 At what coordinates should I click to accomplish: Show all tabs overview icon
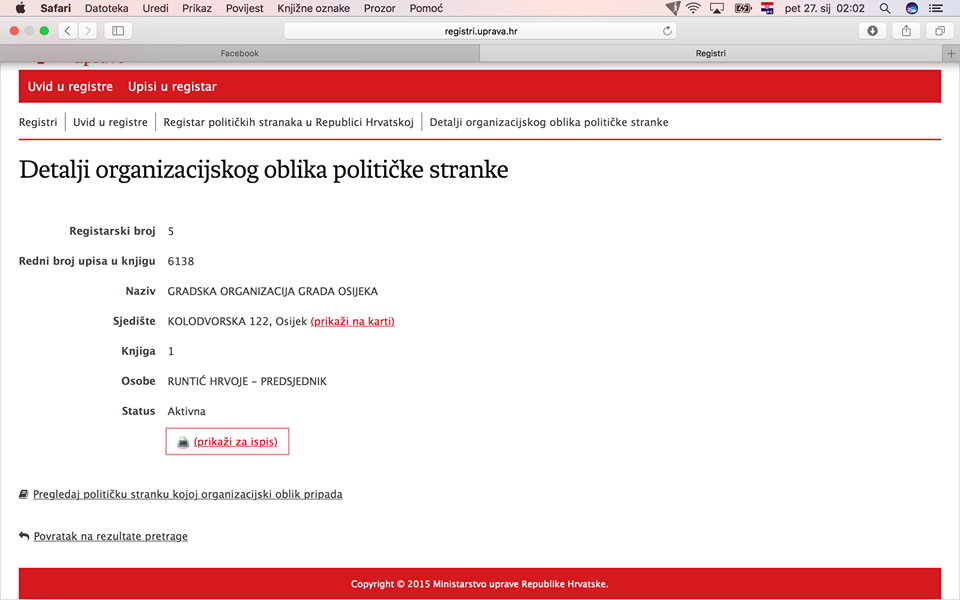point(940,31)
